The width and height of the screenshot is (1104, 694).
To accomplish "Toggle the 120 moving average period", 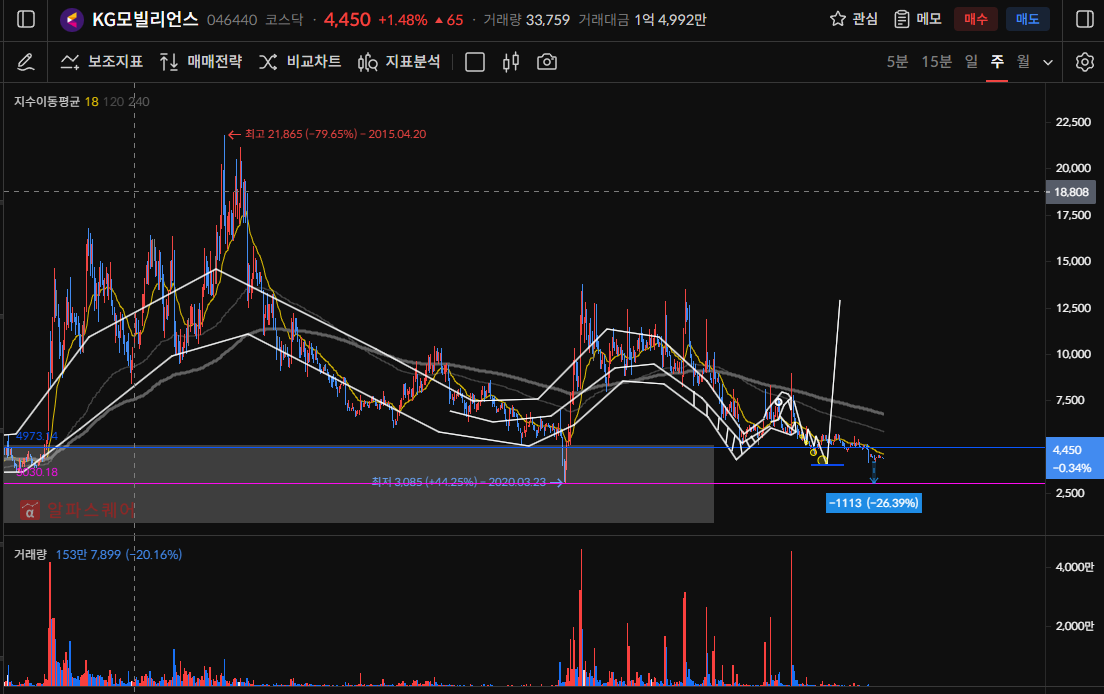I will 113,102.
